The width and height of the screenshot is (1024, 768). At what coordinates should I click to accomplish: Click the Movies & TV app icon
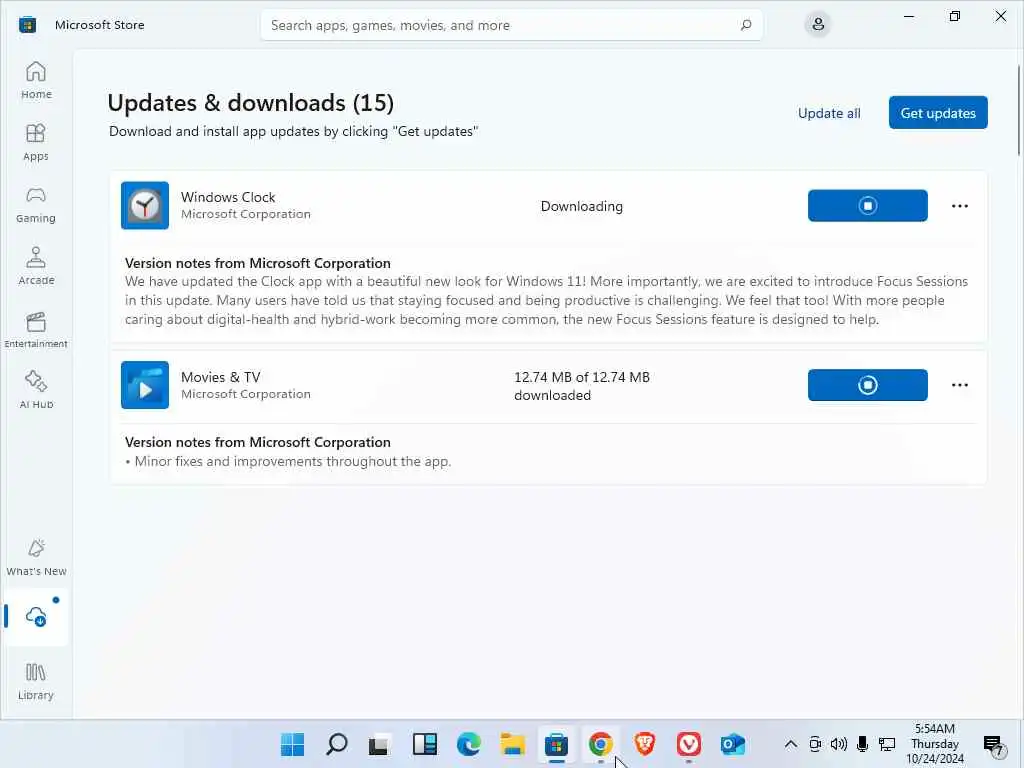tap(145, 385)
